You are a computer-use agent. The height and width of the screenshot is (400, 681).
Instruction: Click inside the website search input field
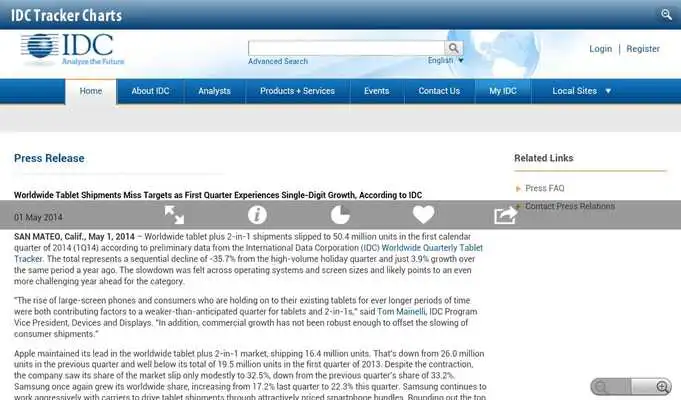pos(346,48)
